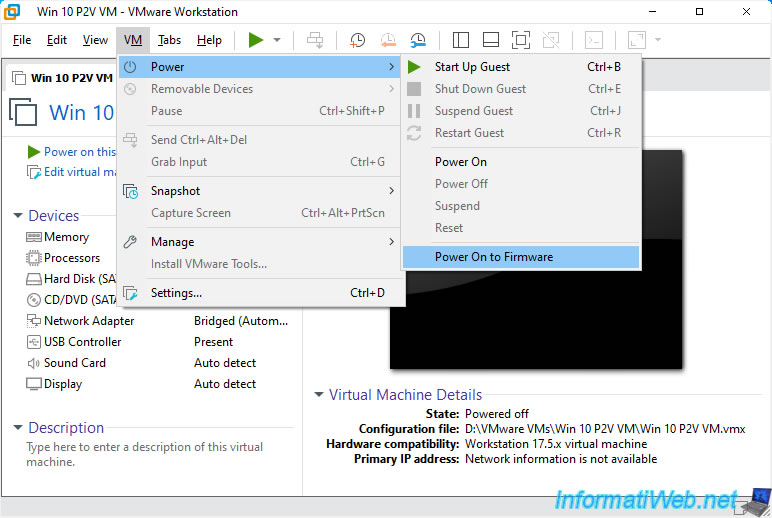Image resolution: width=772 pixels, height=518 pixels.
Task: Collapse the Devices section
Action: click(18, 216)
